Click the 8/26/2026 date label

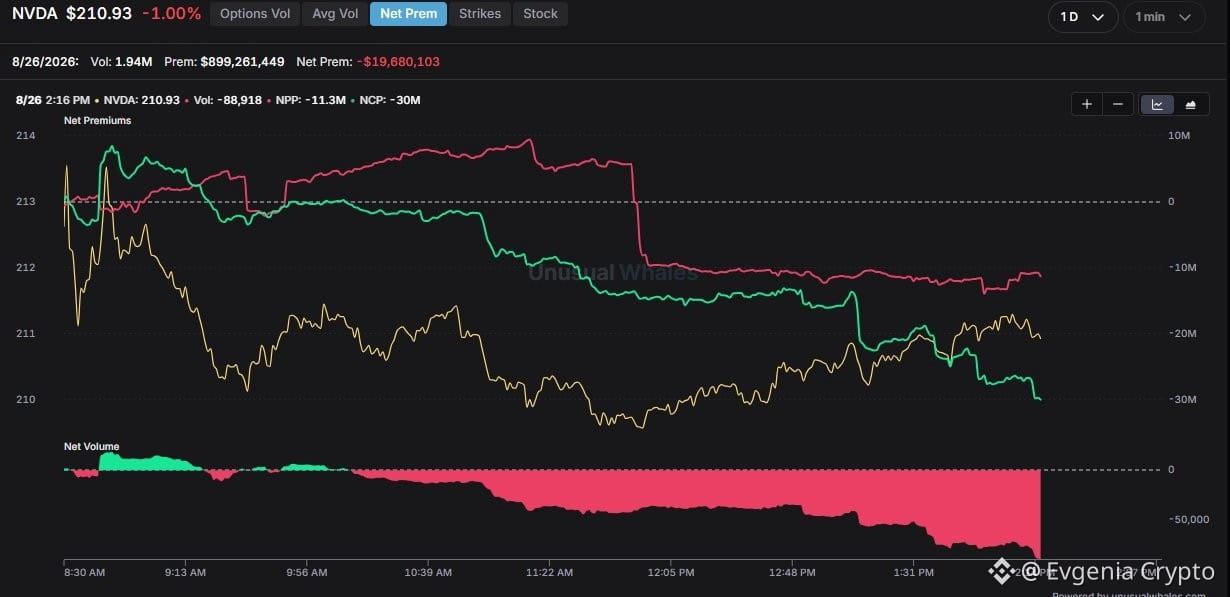44,62
